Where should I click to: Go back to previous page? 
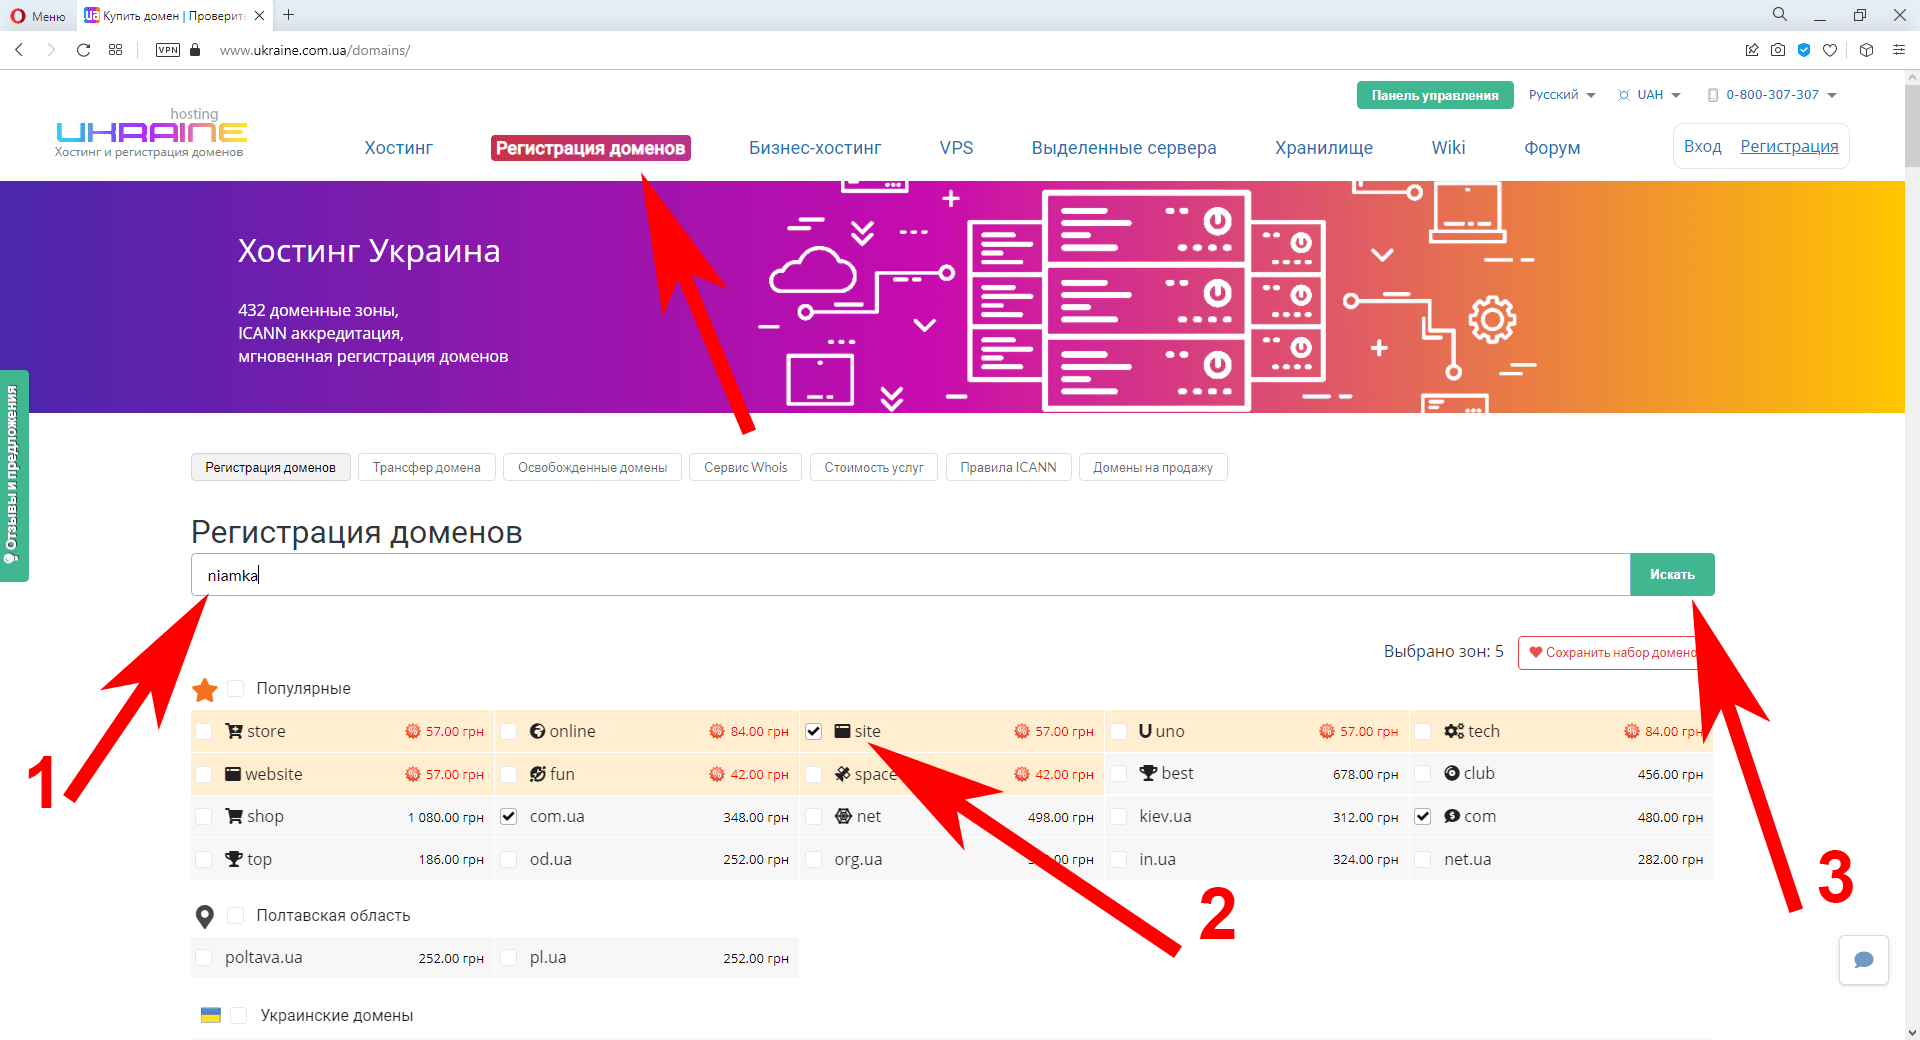tap(19, 50)
